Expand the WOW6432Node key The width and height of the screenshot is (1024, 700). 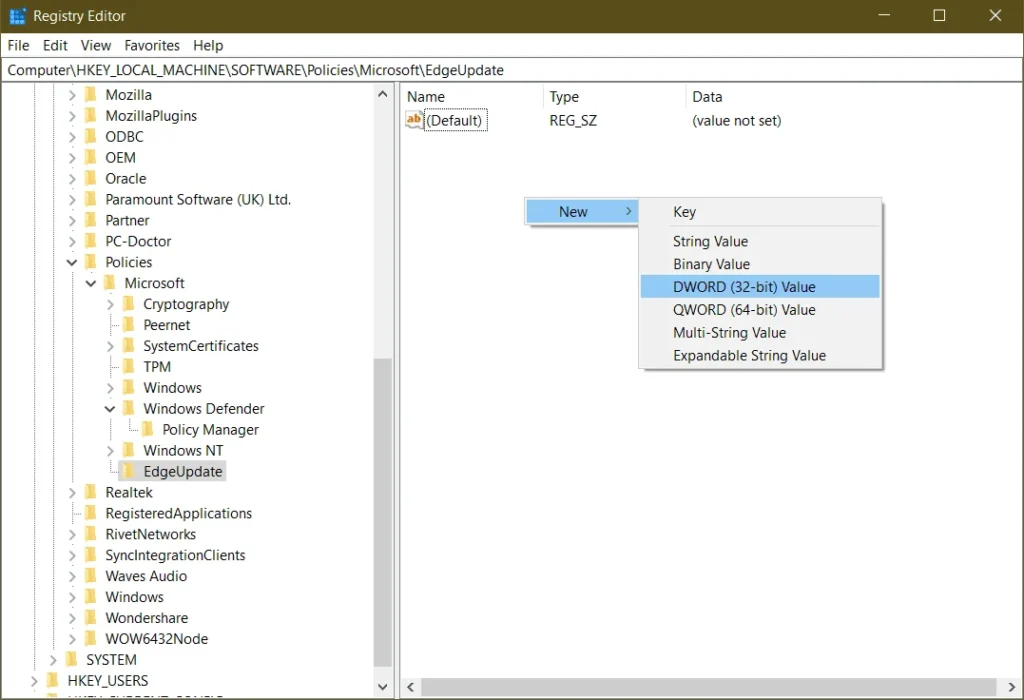click(x=72, y=639)
